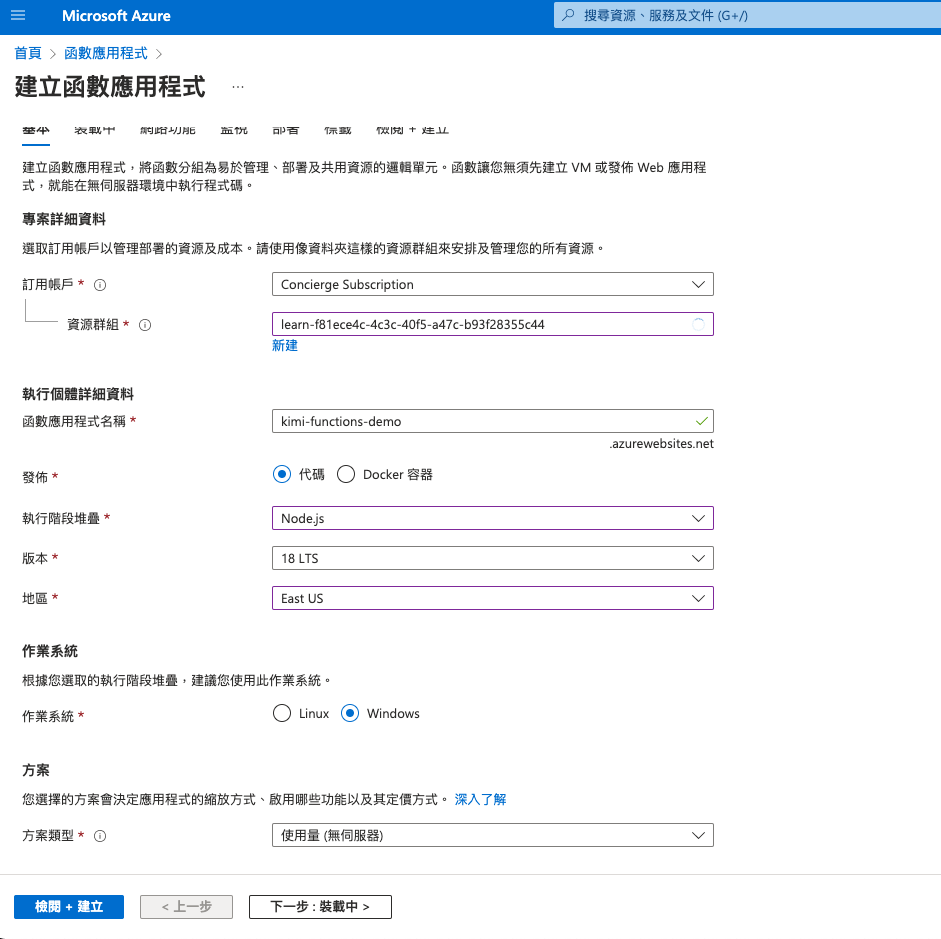Switch to the 檢閱 + 建立 tab
Viewport: 941px width, 939px height.
412,130
